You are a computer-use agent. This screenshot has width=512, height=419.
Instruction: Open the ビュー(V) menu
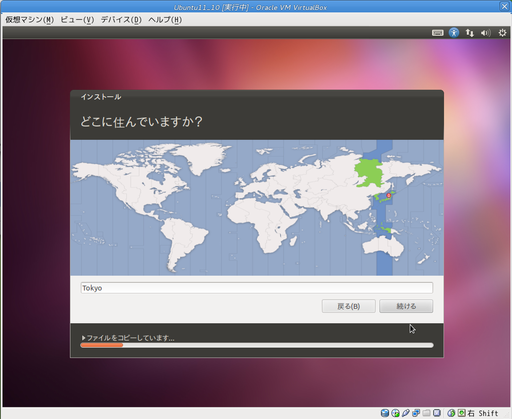(x=77, y=20)
